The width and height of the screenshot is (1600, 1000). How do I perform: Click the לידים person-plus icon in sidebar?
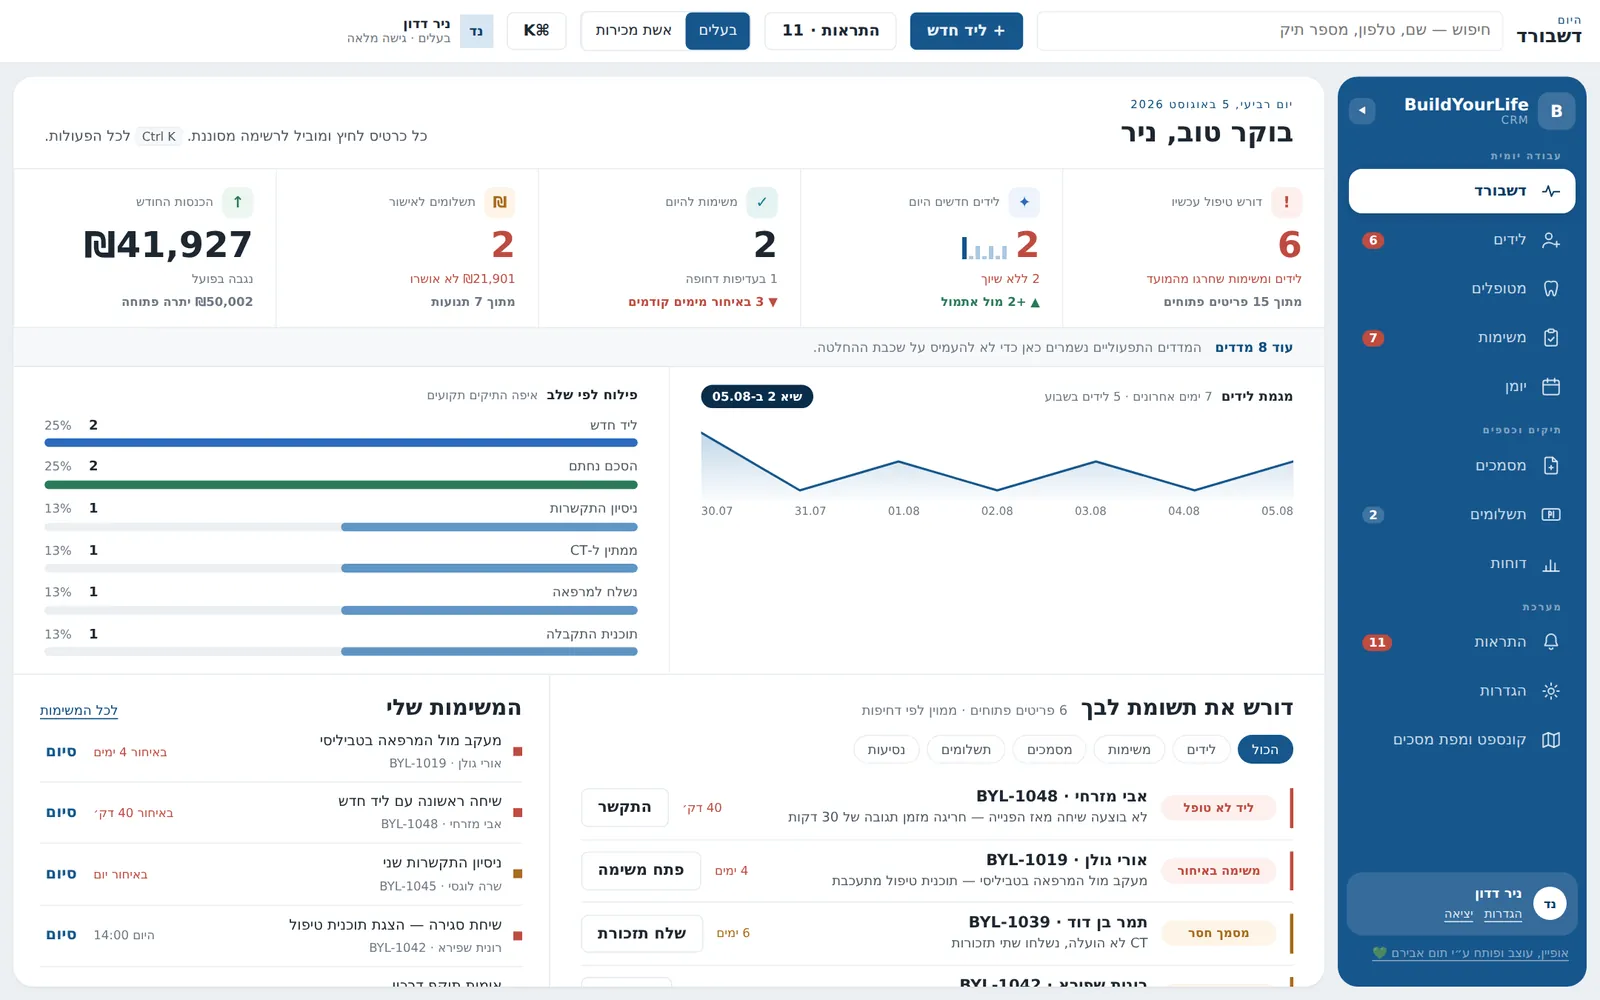click(1551, 240)
